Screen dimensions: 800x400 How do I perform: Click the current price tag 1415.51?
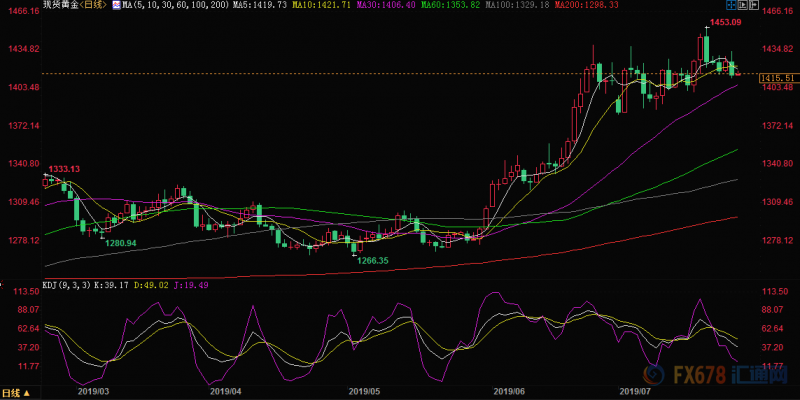click(x=778, y=78)
